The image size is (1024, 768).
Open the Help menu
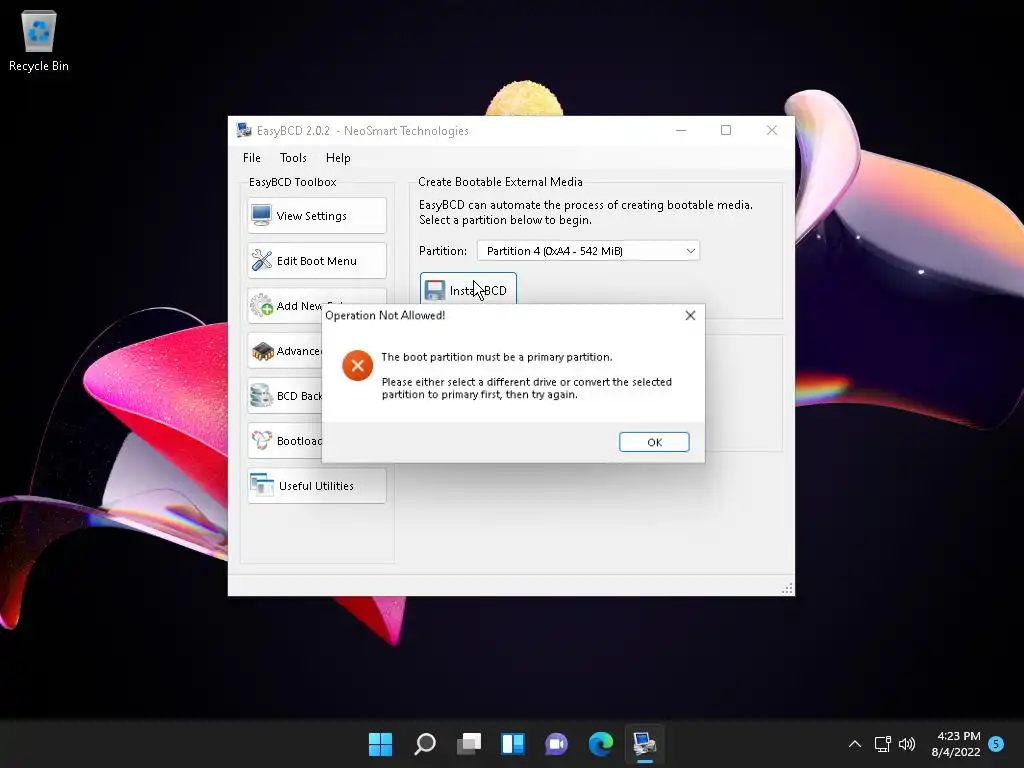[338, 157]
